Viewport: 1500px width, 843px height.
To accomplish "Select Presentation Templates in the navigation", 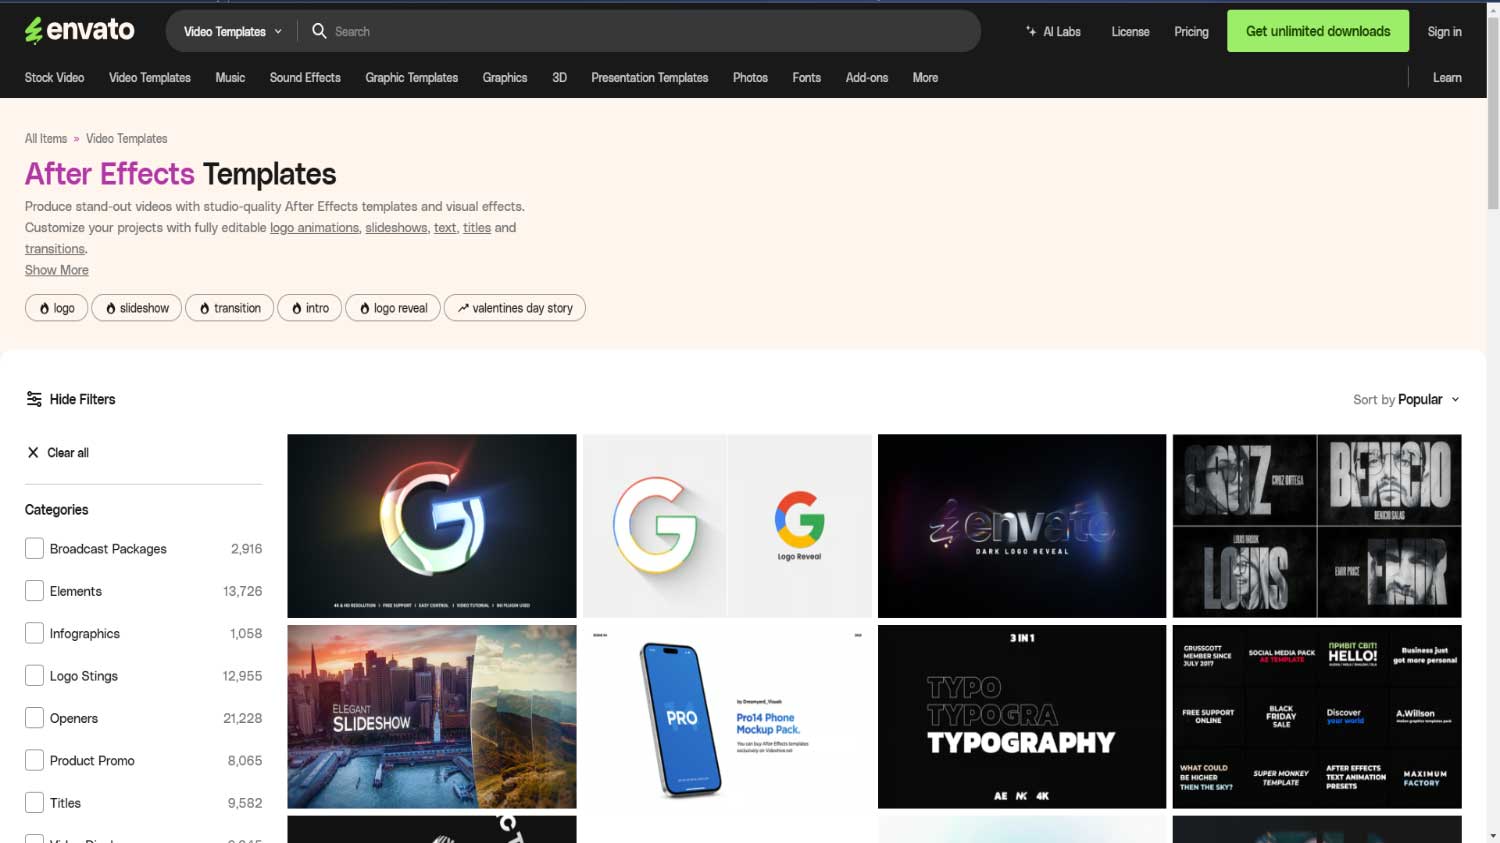I will 649,77.
